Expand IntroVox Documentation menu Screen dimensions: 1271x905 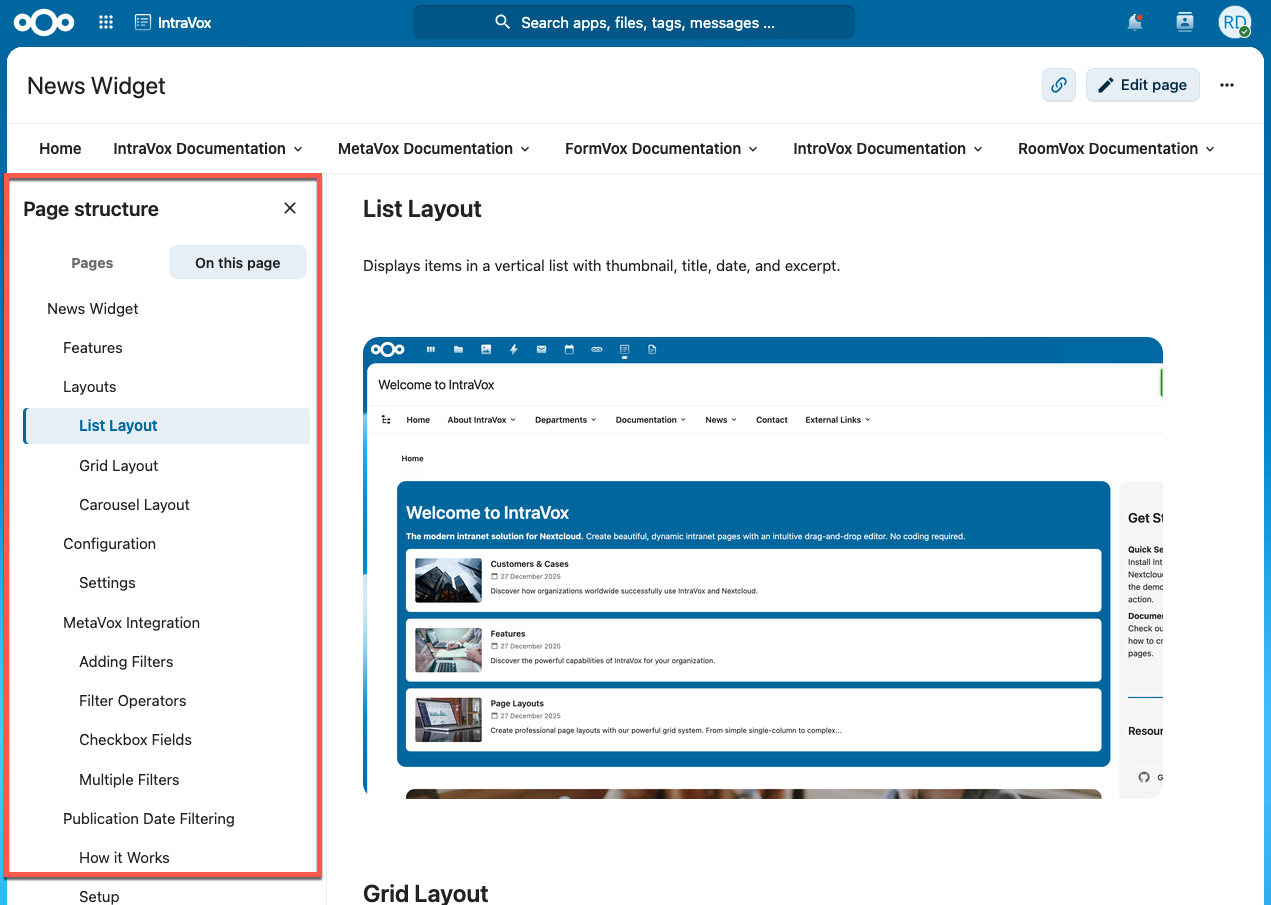coord(888,148)
